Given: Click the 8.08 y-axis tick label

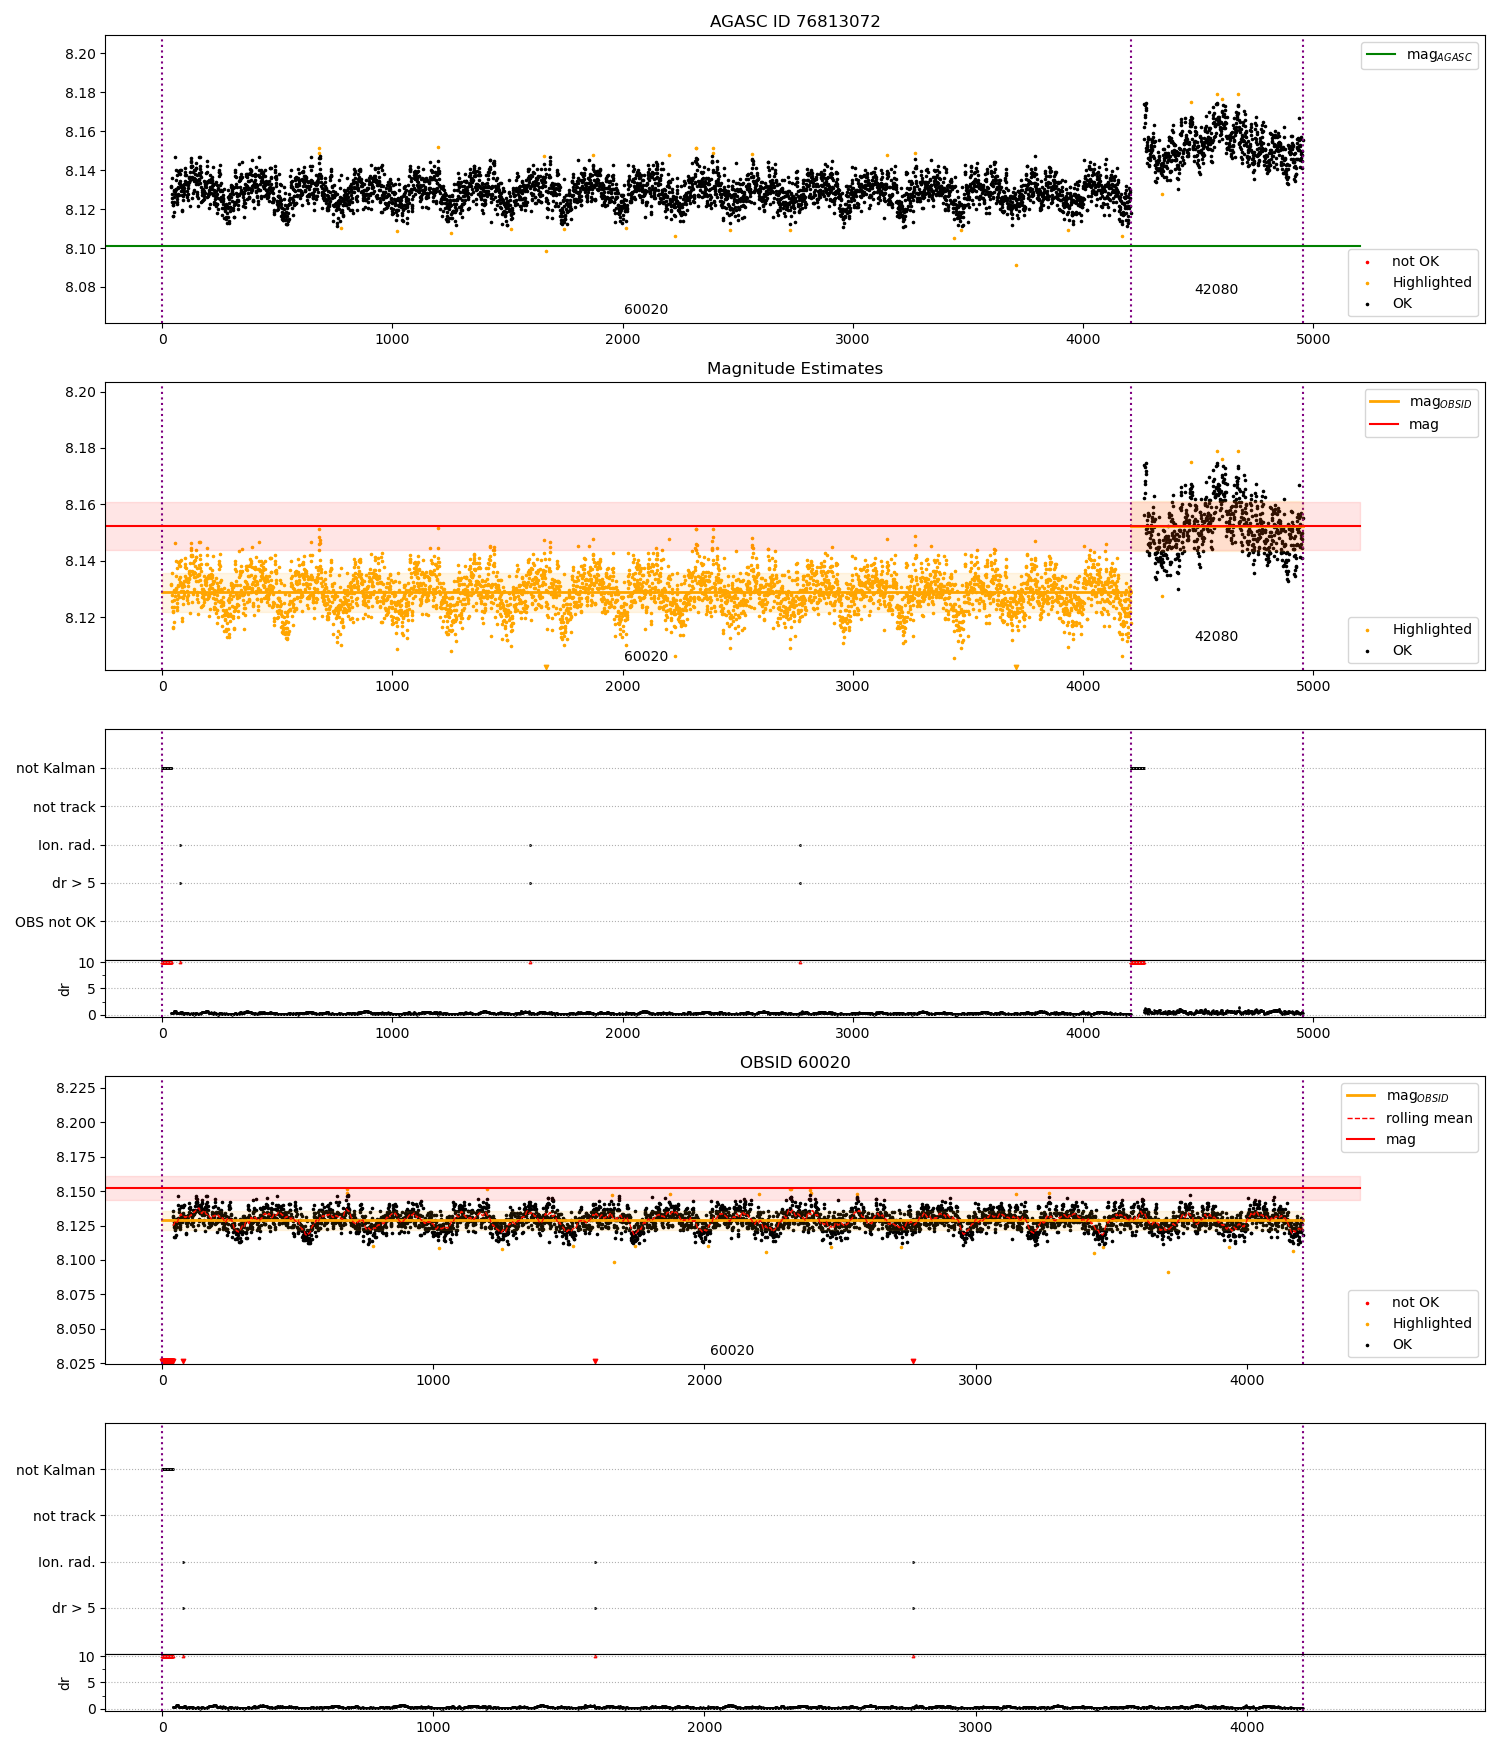Looking at the screenshot, I should [x=79, y=288].
